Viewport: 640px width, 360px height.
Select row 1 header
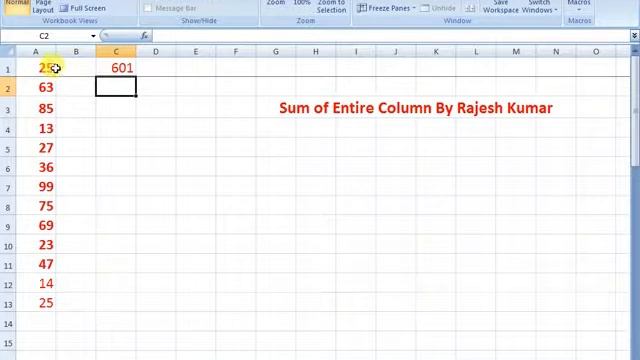click(8, 68)
